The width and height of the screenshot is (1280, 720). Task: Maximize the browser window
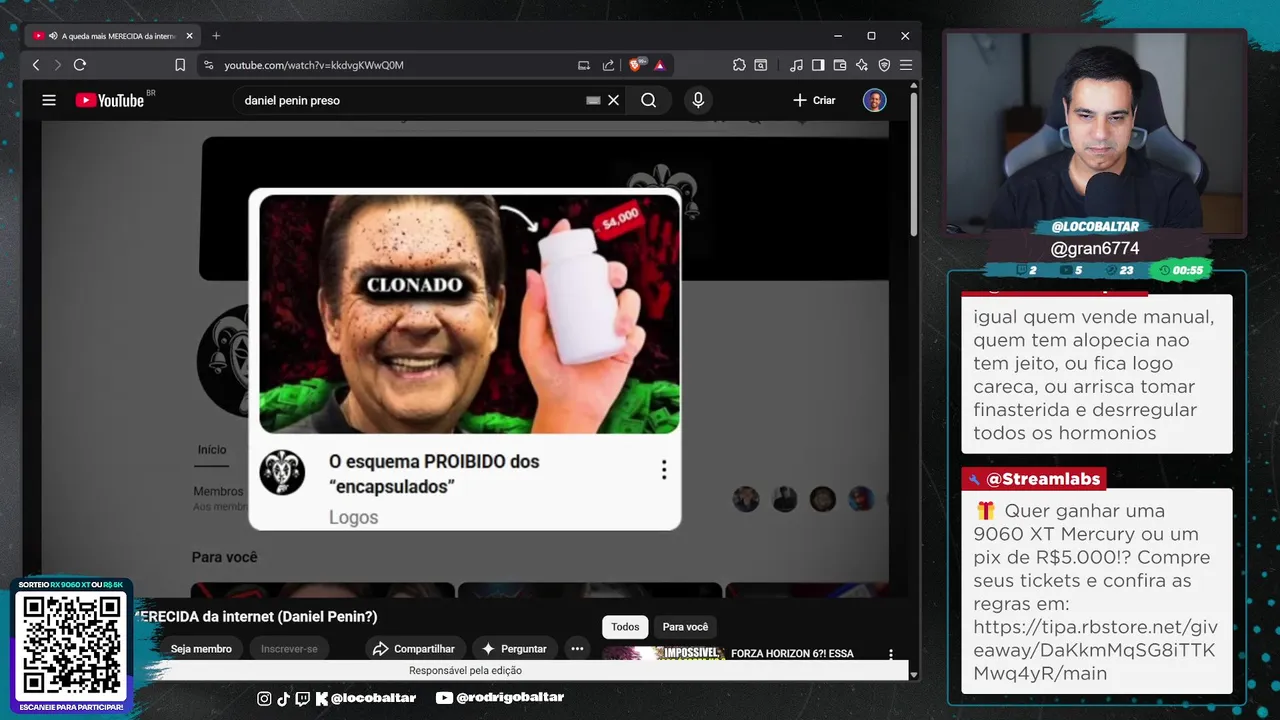pyautogui.click(x=871, y=36)
